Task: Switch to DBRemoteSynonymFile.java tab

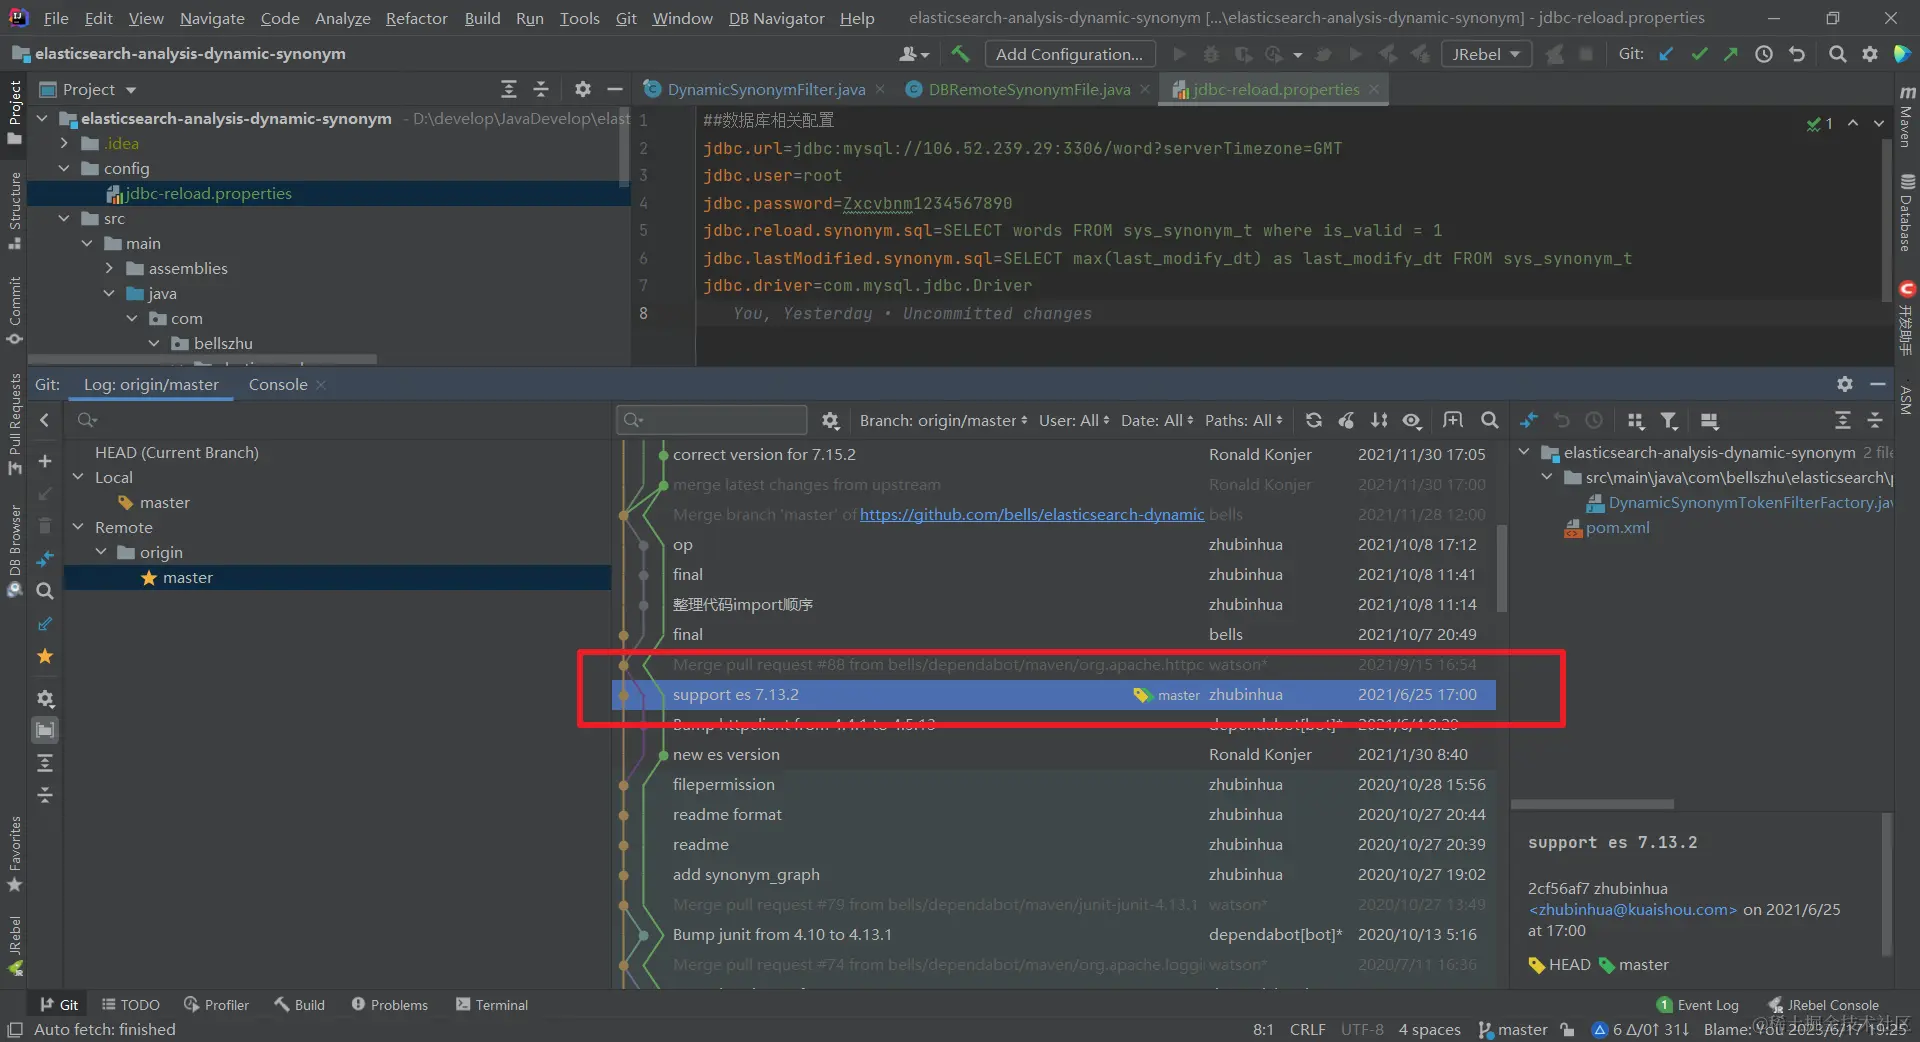Action: 1028,89
